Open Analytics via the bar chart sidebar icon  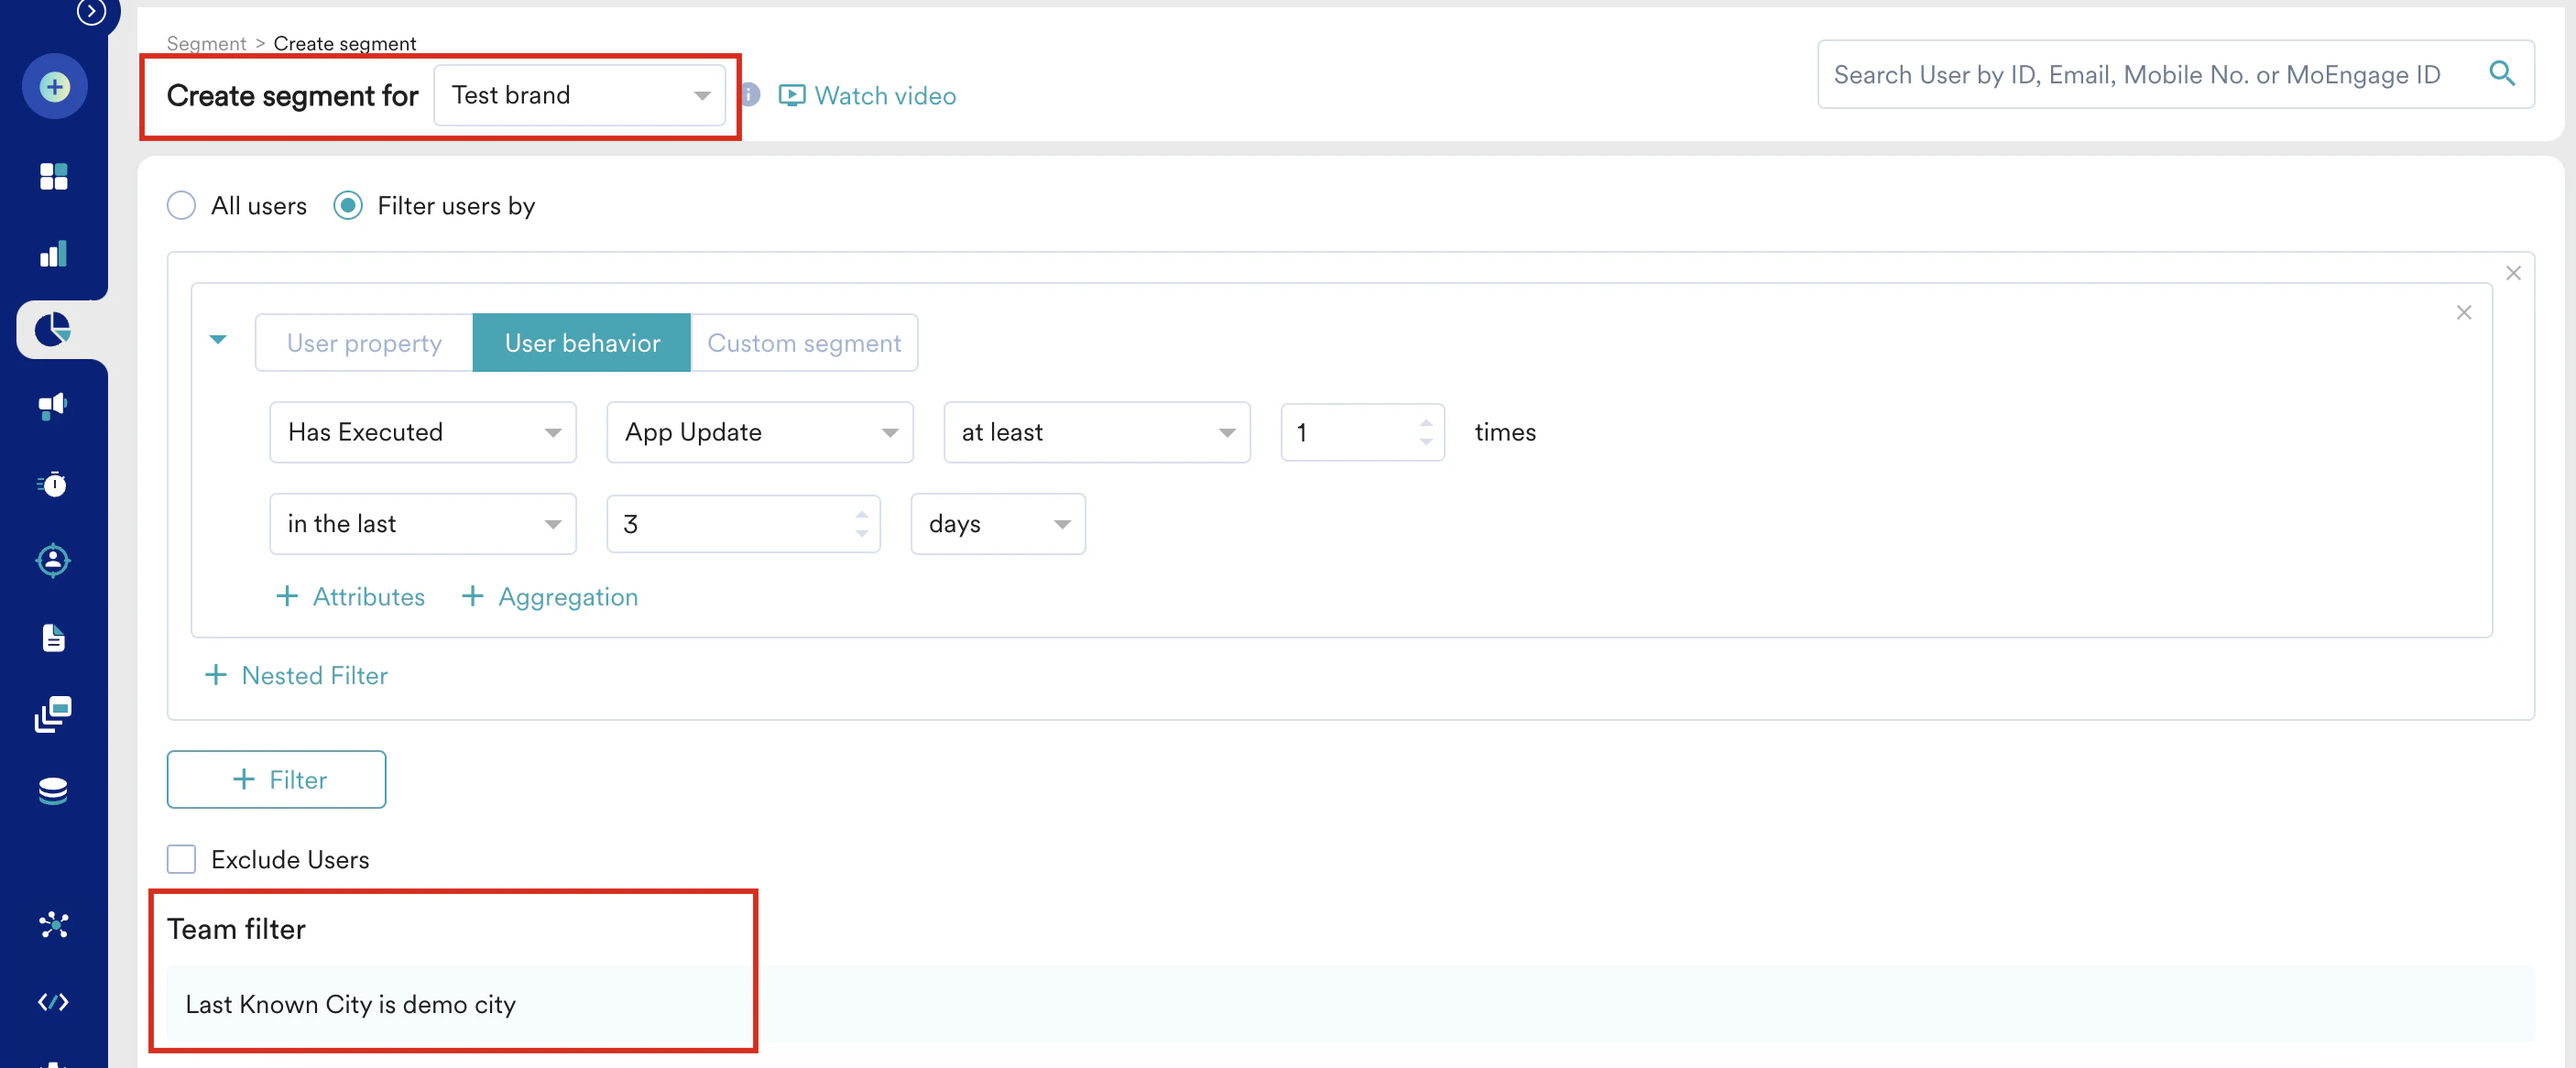click(53, 253)
